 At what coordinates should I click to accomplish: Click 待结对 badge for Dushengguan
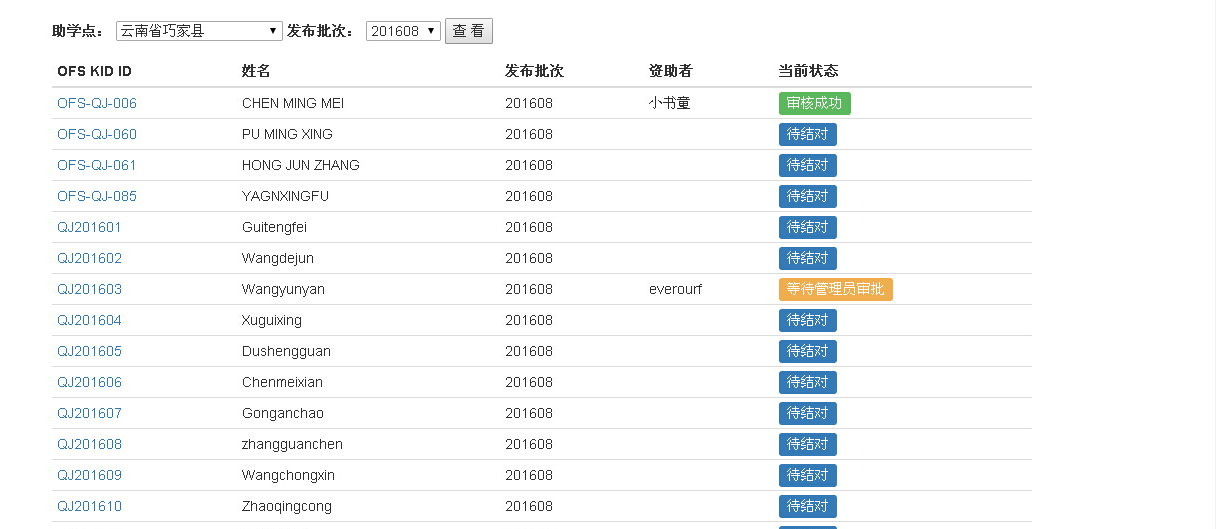(808, 351)
